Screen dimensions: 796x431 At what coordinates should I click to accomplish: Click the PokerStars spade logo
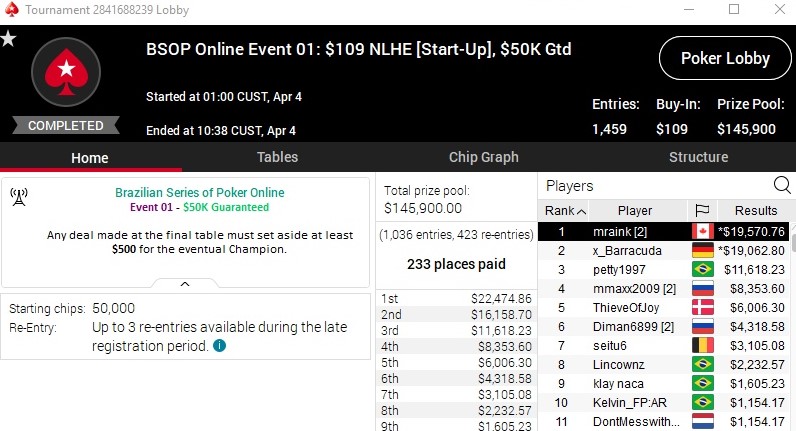pos(66,74)
